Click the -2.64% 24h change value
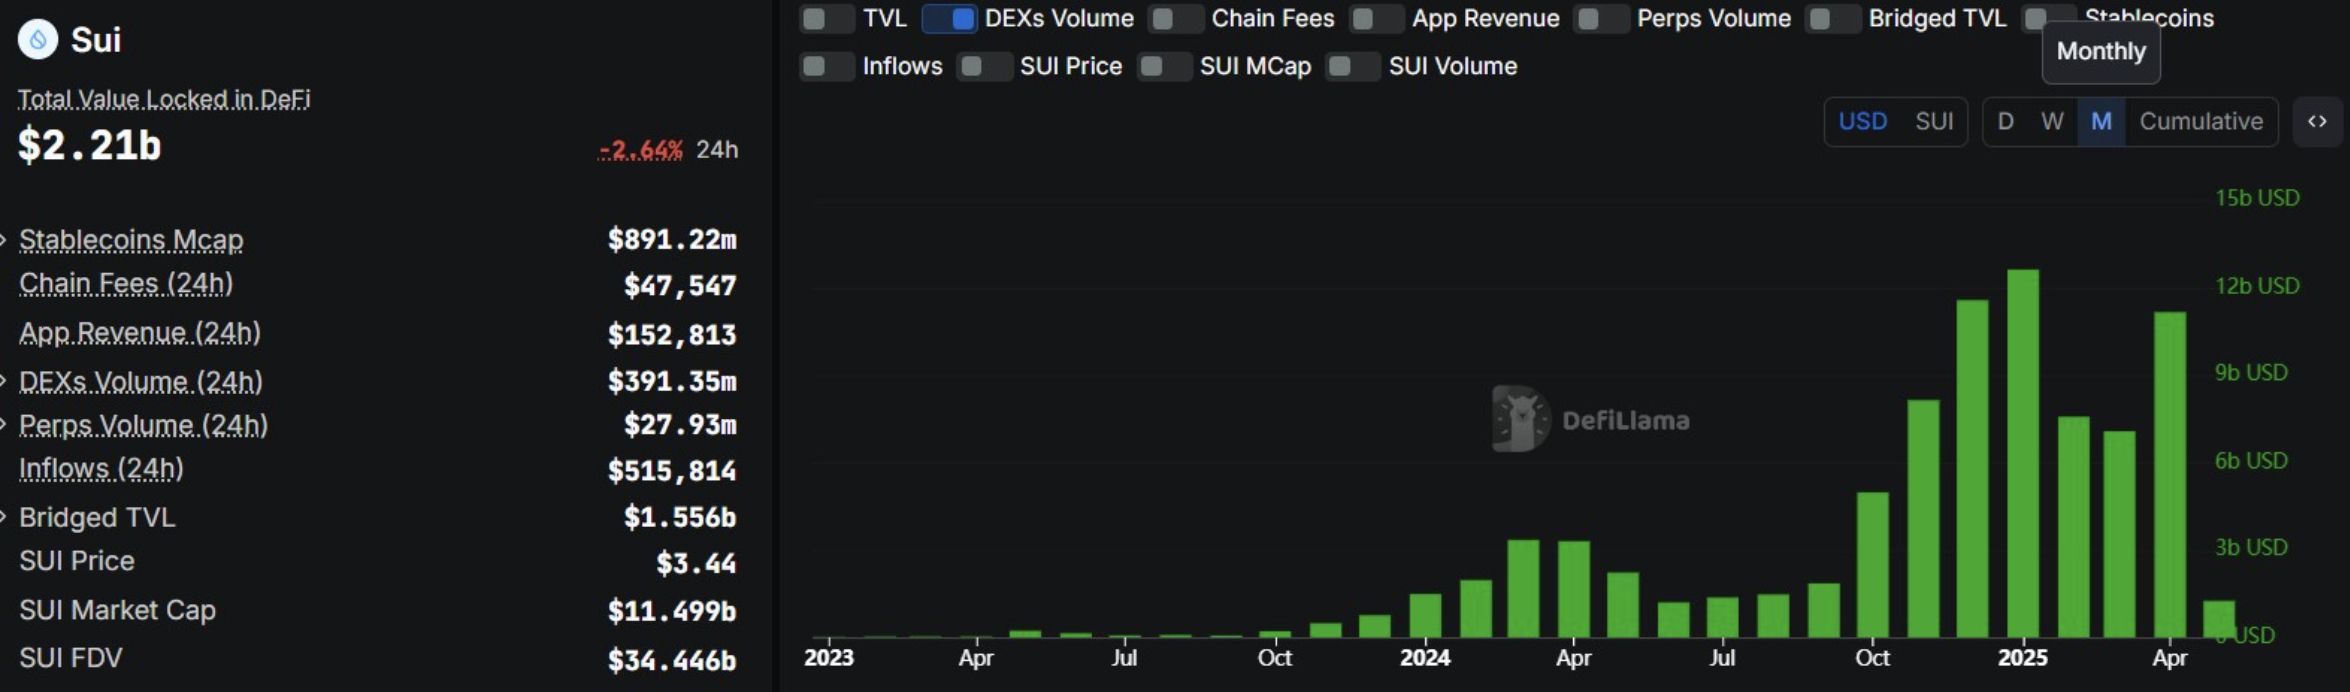This screenshot has width=2350, height=692. pos(640,150)
